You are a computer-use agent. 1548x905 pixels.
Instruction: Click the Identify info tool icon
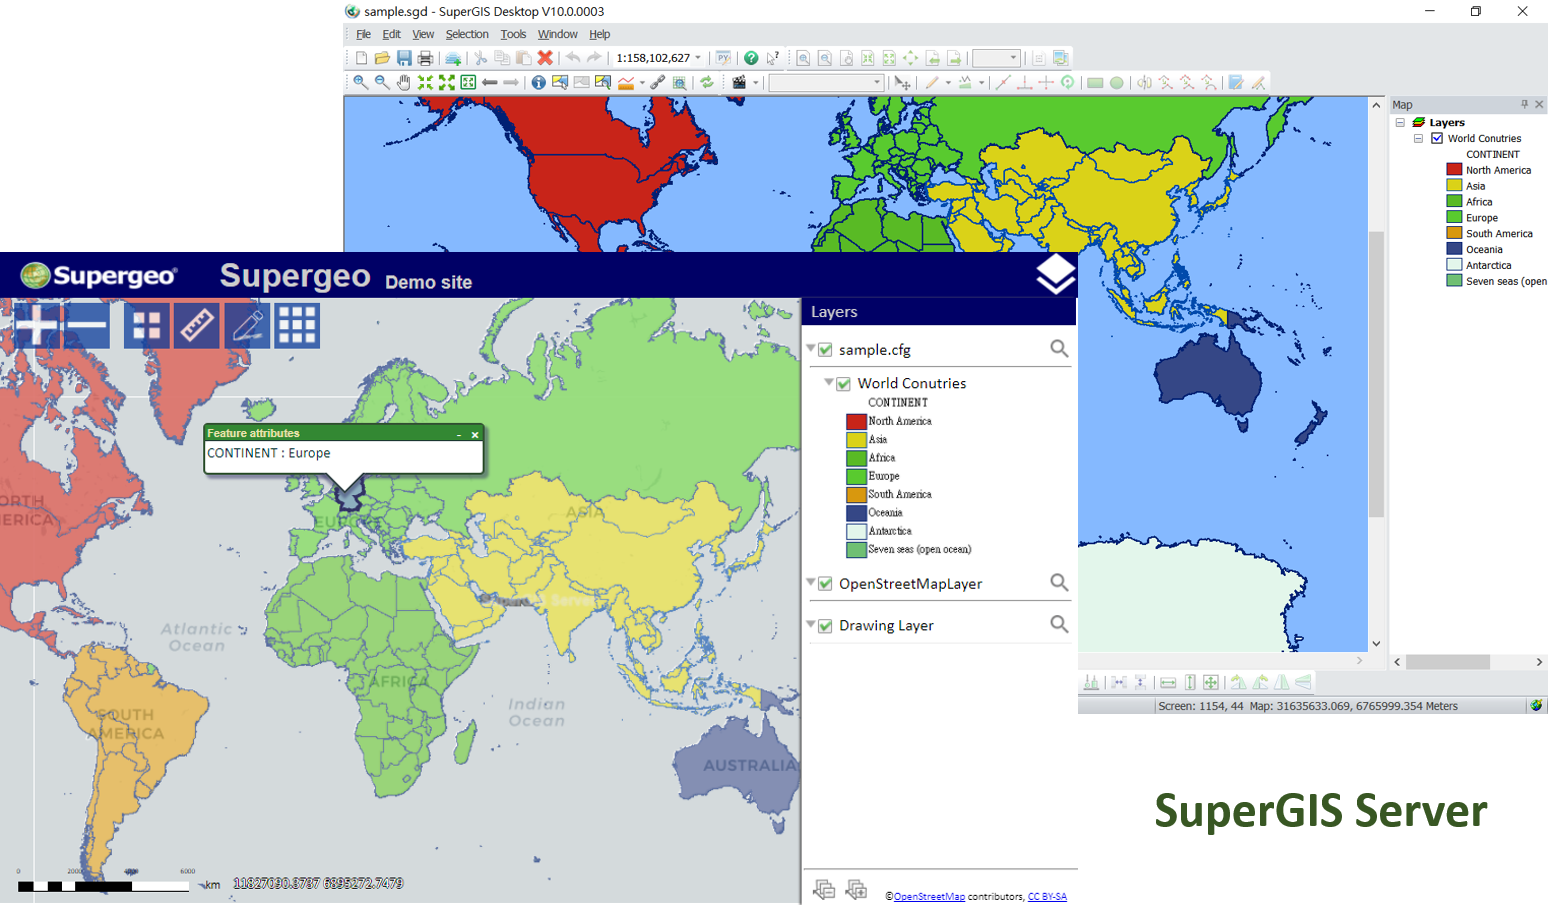(x=538, y=83)
